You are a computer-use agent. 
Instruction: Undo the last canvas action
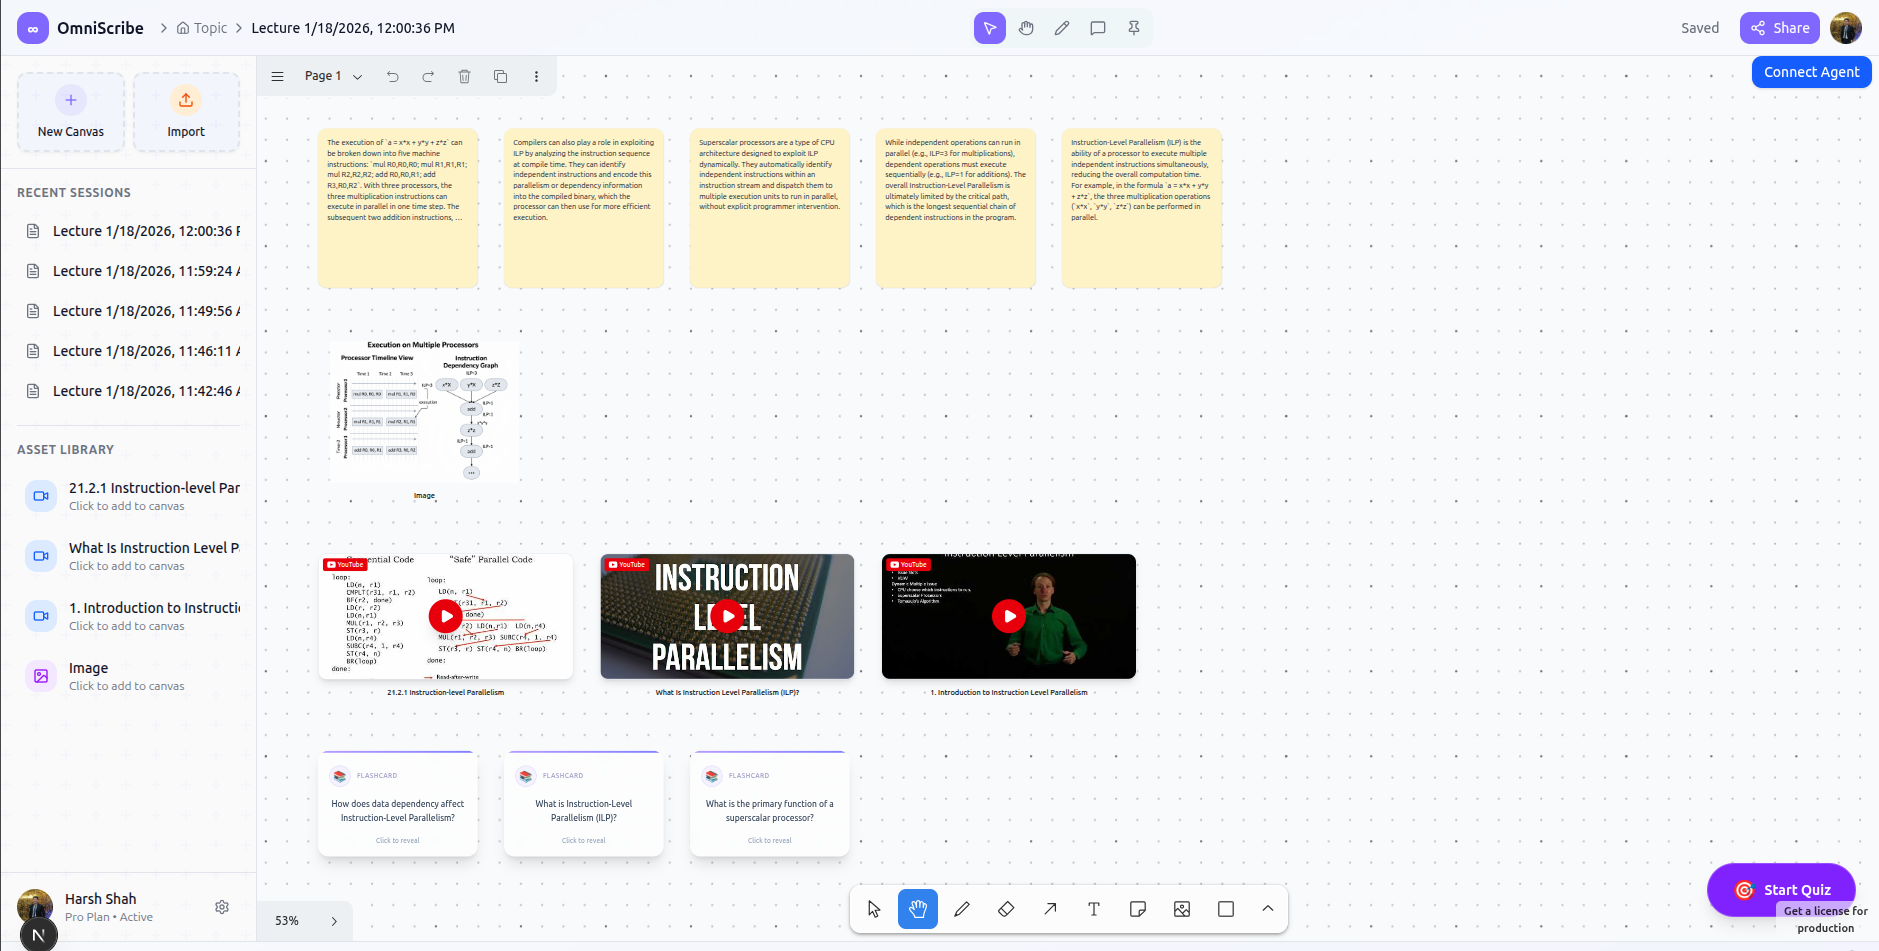tap(393, 76)
